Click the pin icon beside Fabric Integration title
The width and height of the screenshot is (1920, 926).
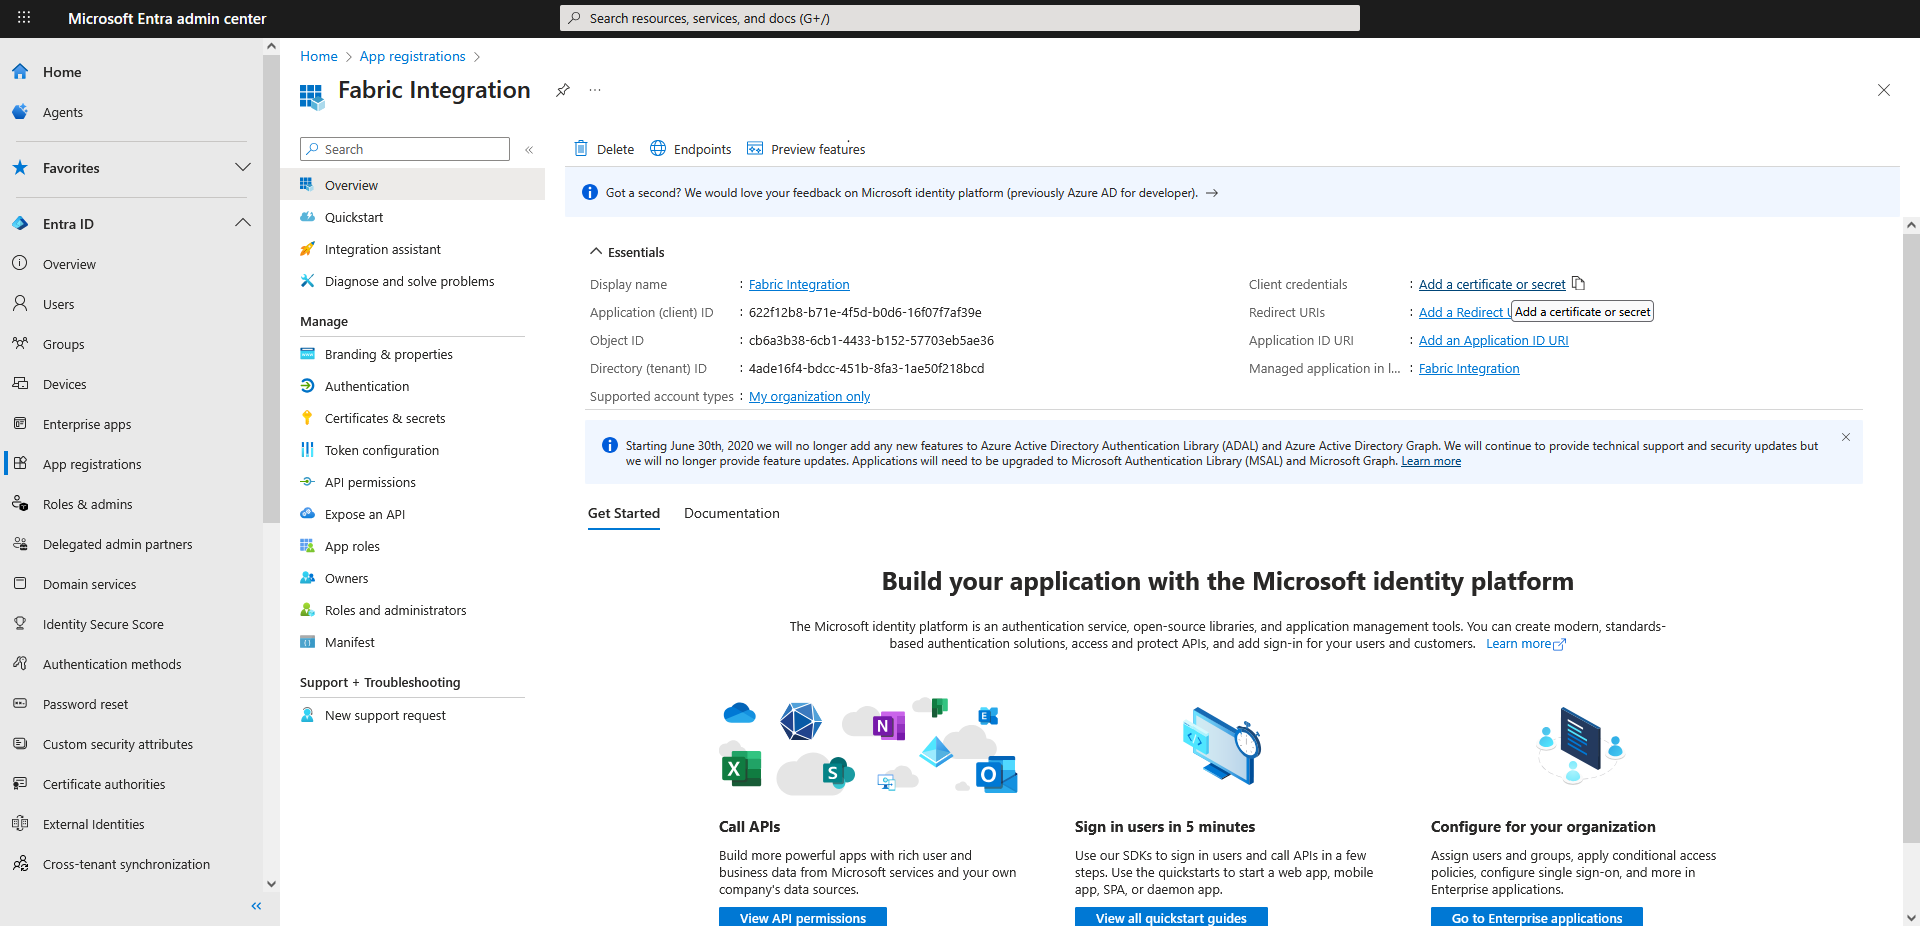[x=563, y=90]
